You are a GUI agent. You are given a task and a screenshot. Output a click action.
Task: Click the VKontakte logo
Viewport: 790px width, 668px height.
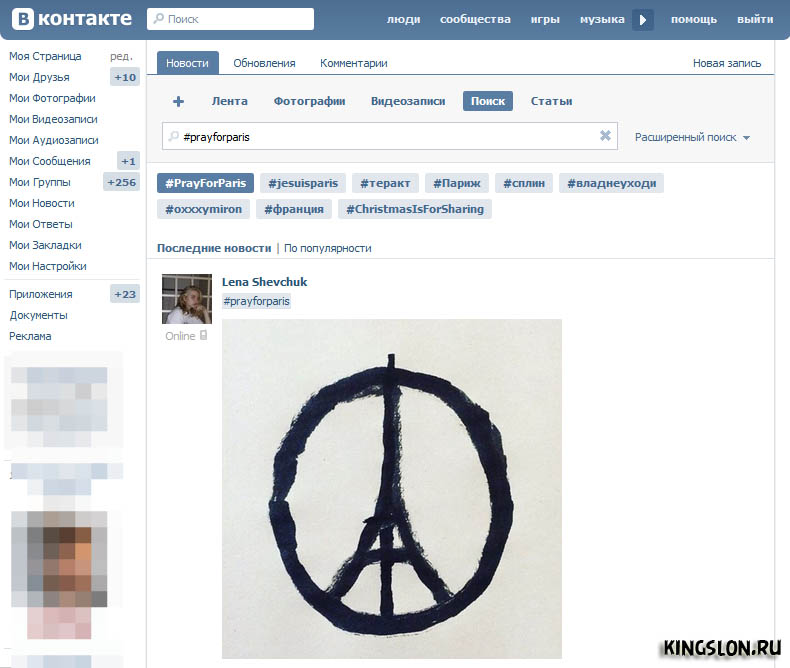[x=72, y=19]
